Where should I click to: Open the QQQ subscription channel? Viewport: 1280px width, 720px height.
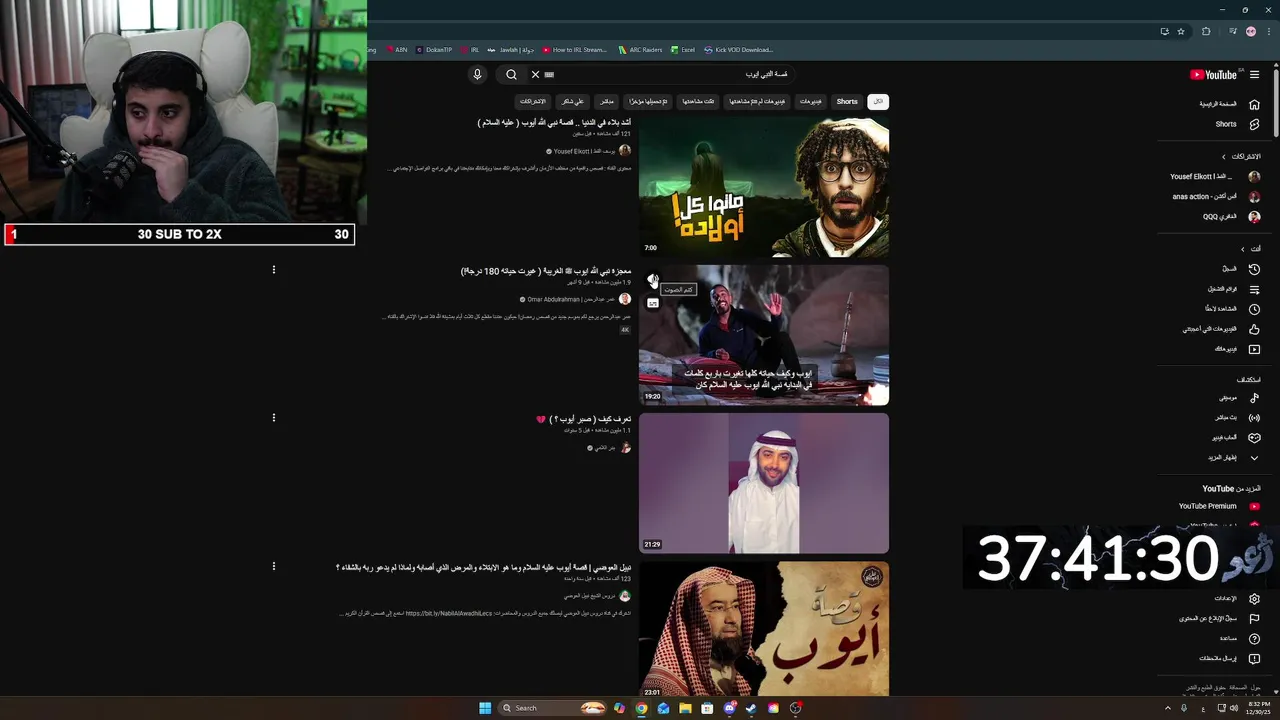pyautogui.click(x=1231, y=216)
